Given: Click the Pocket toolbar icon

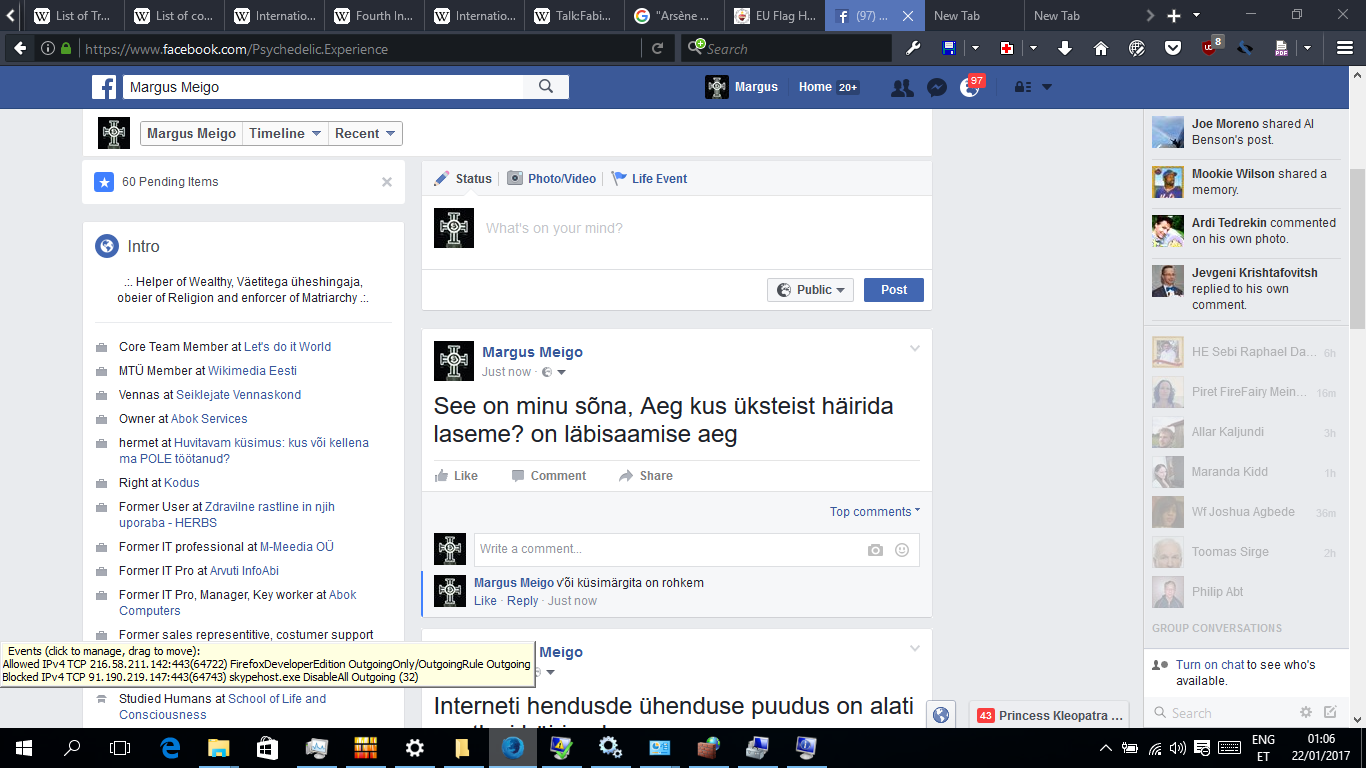Looking at the screenshot, I should click(1173, 48).
